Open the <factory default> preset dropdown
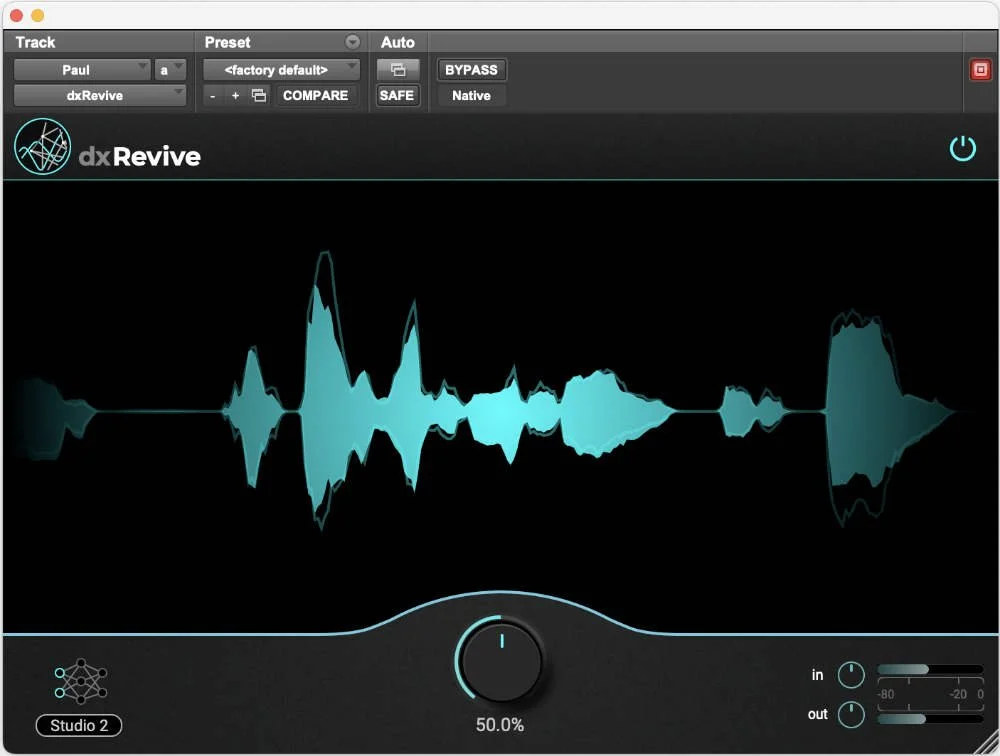This screenshot has height=756, width=1000. [281, 69]
